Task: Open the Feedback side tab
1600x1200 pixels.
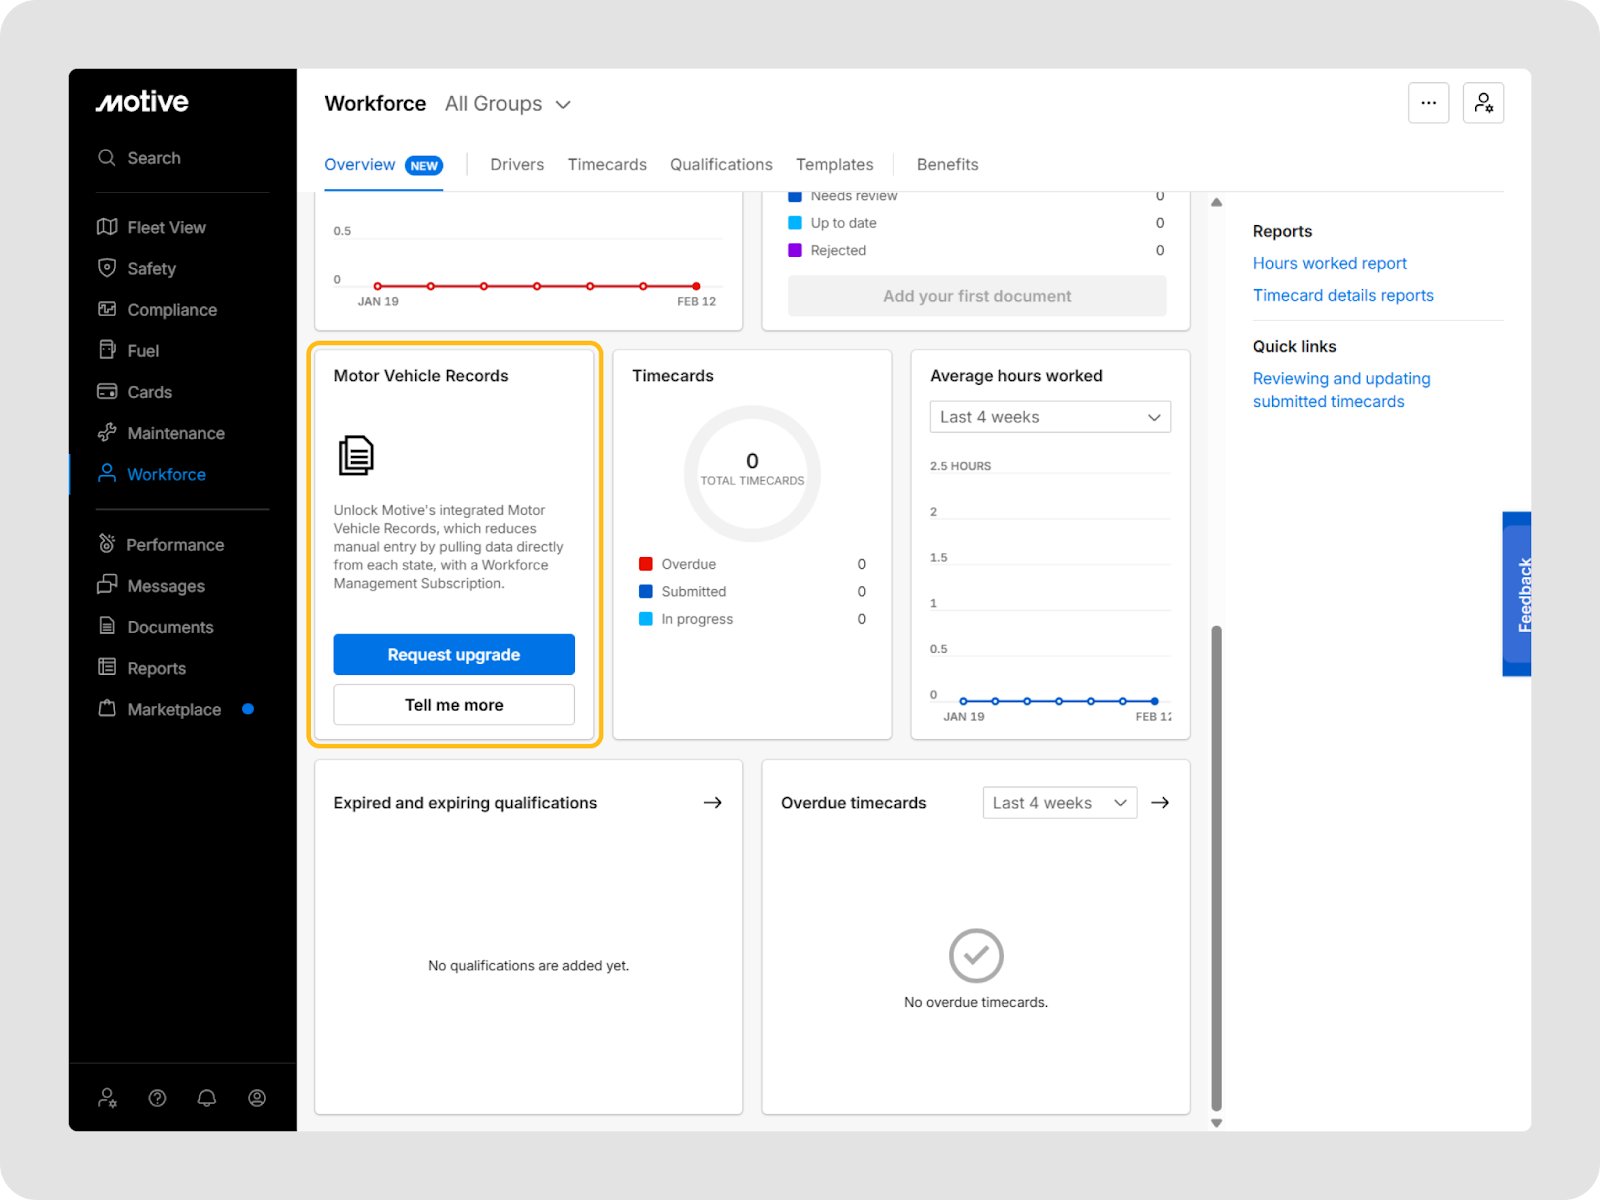Action: 1518,594
